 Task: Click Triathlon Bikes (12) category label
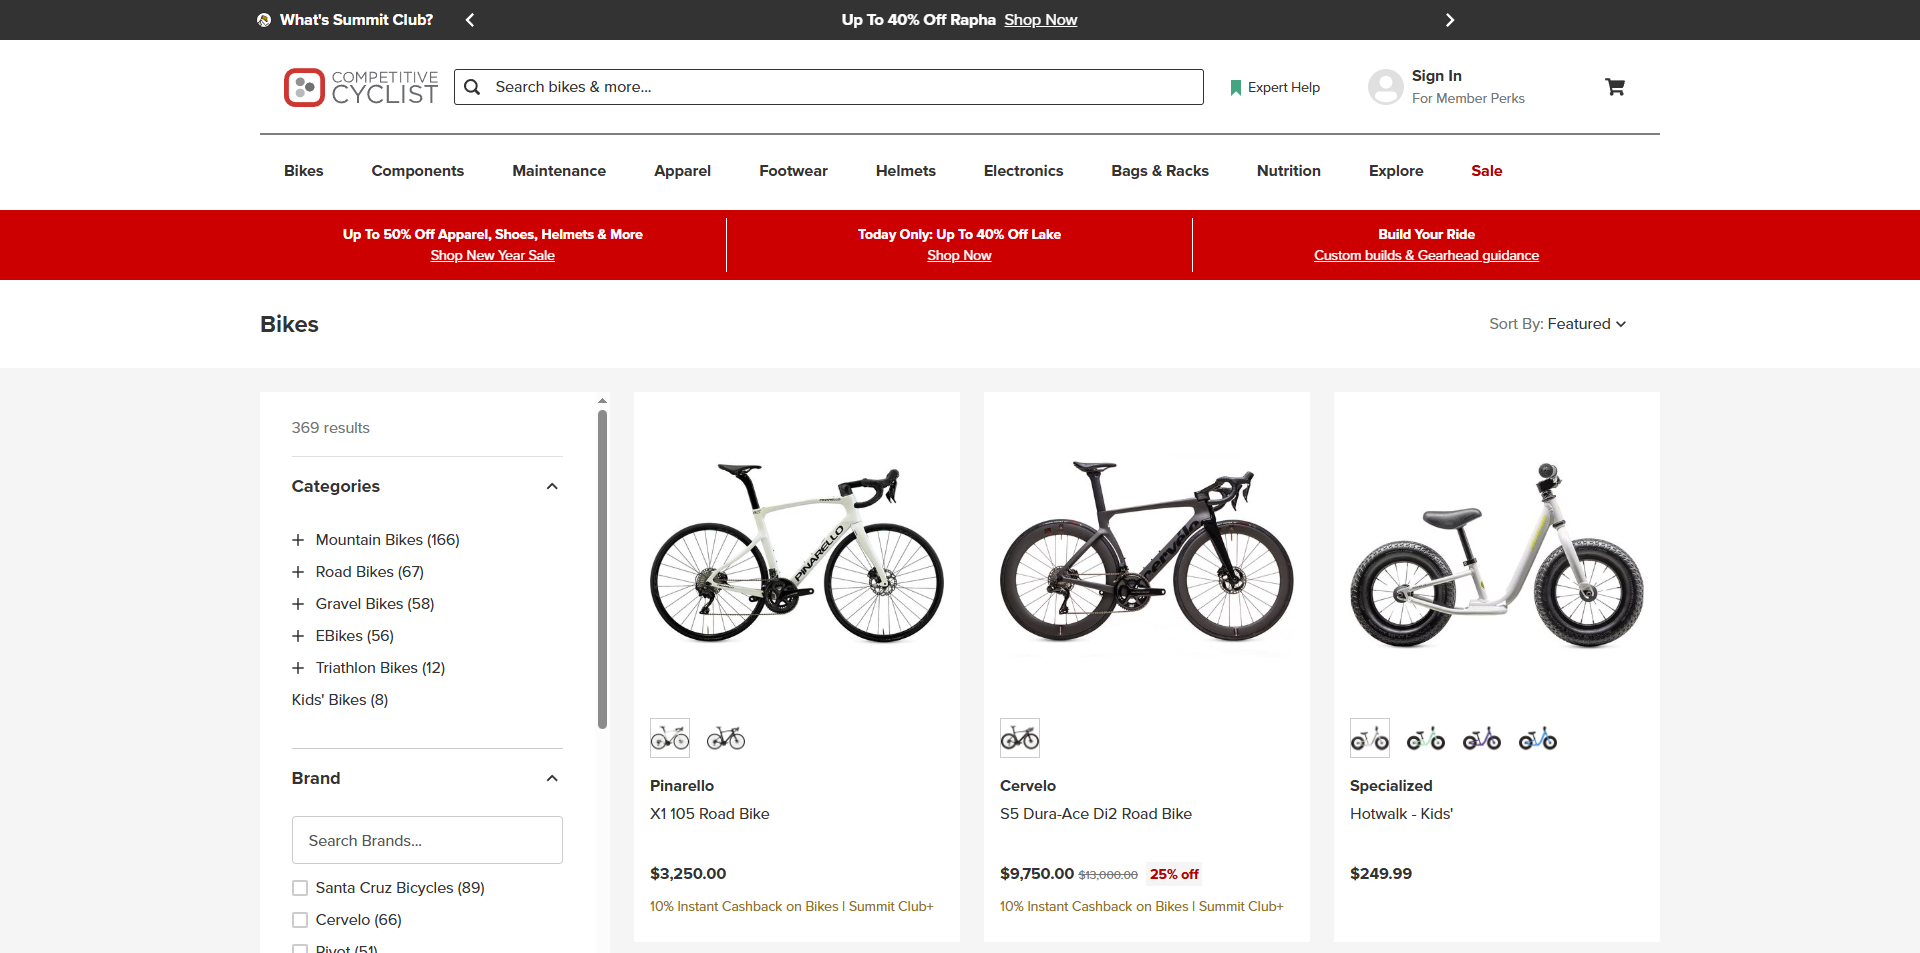[381, 668]
